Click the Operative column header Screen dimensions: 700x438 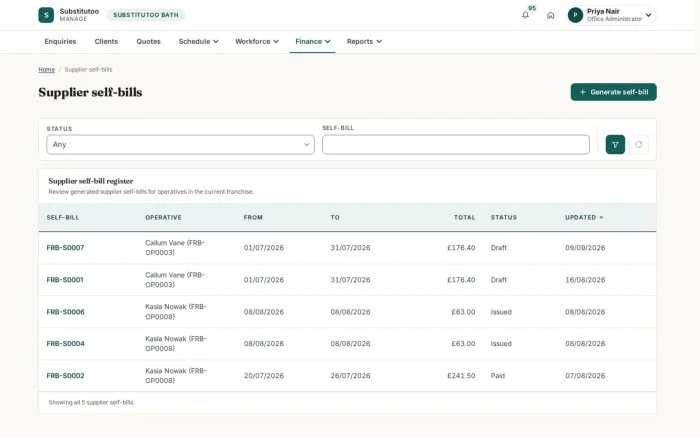pyautogui.click(x=163, y=217)
